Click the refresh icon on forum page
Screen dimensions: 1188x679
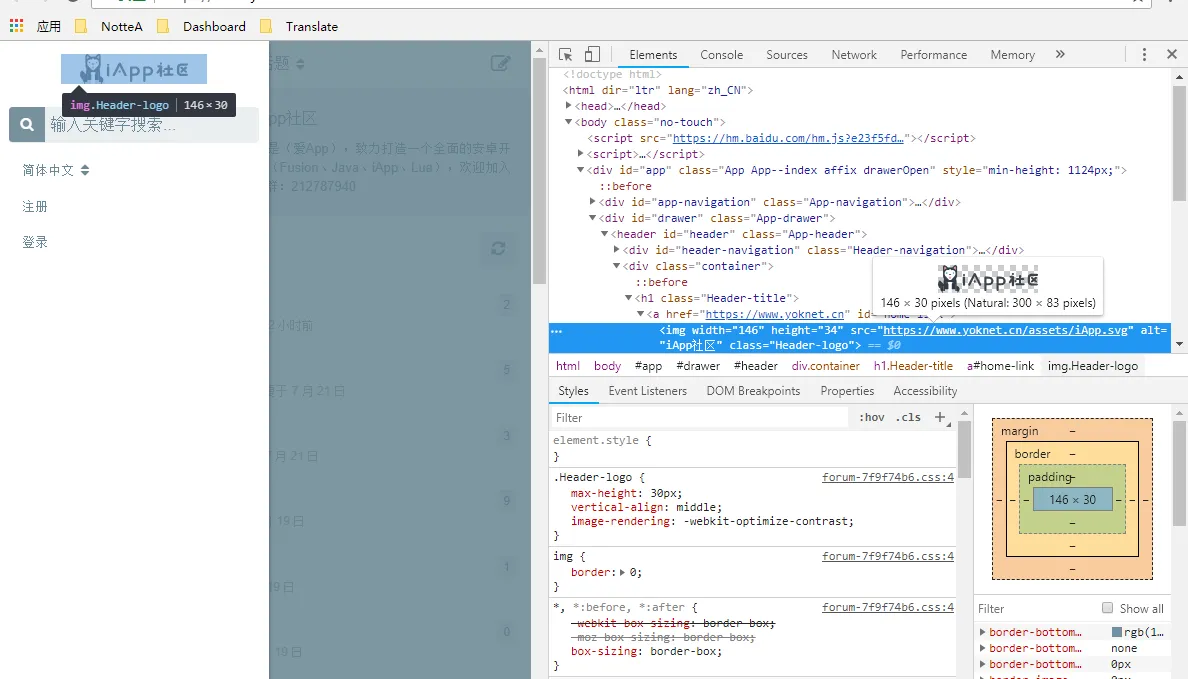coord(498,249)
